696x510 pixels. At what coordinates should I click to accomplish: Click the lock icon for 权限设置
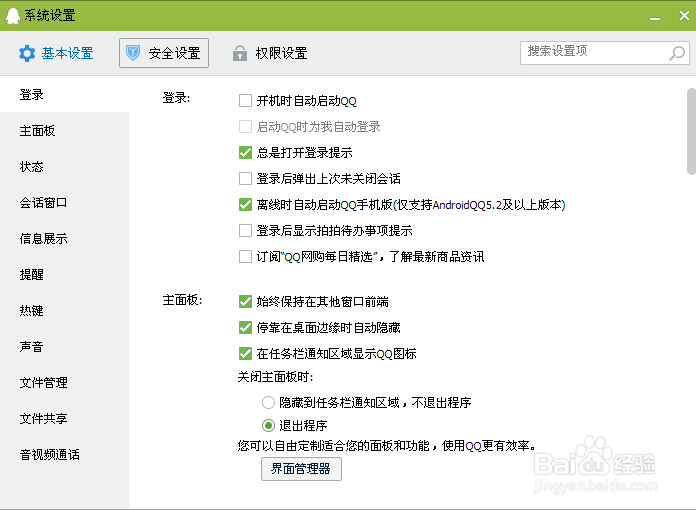click(240, 53)
